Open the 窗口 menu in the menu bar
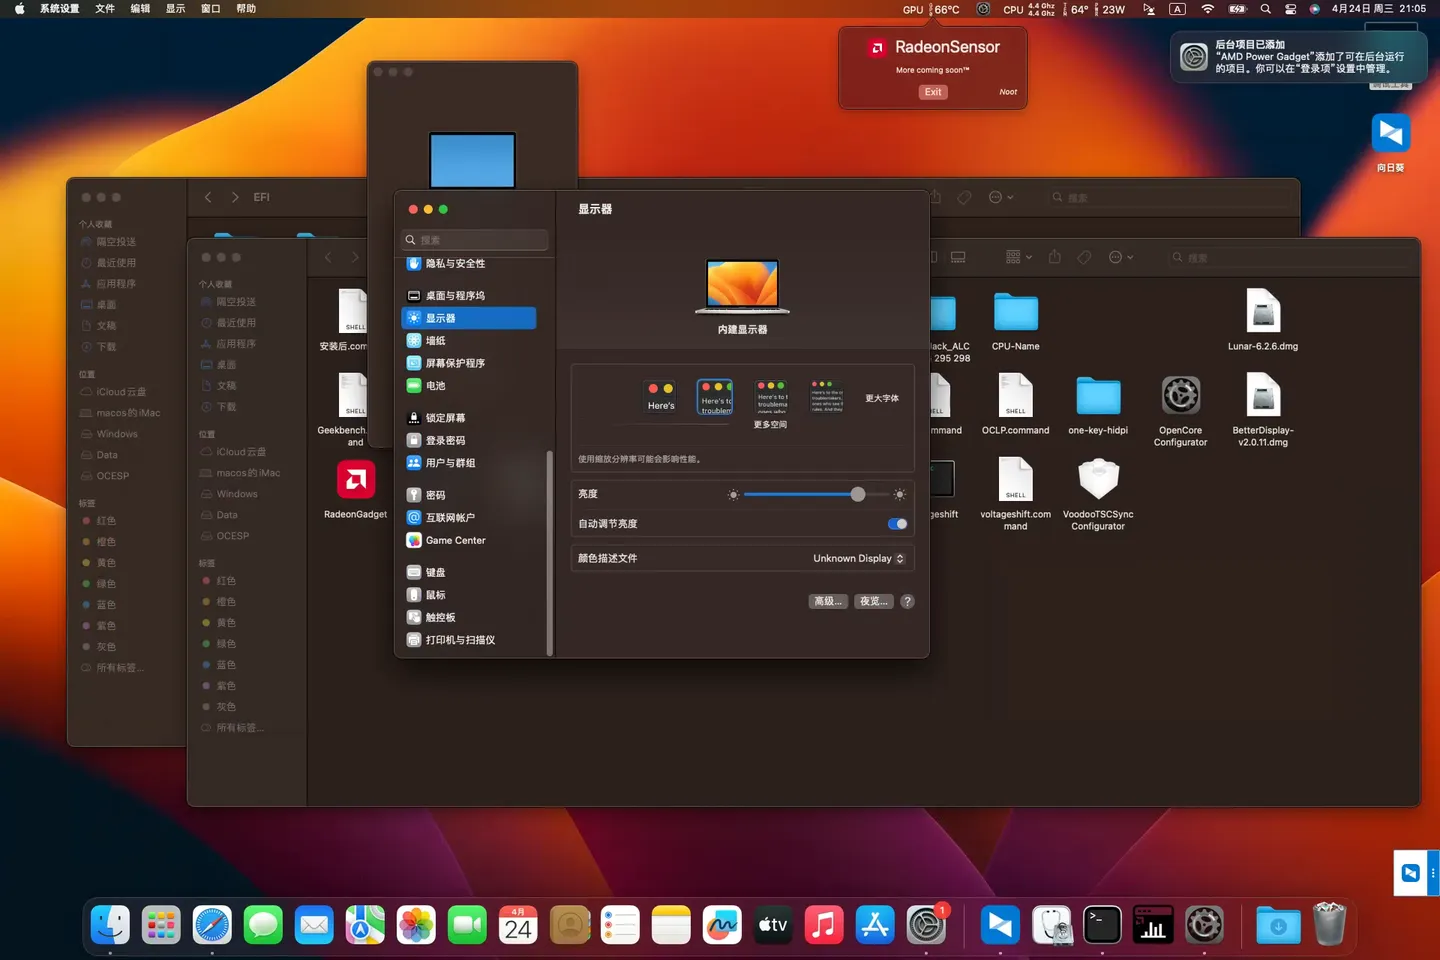The height and width of the screenshot is (960, 1440). [x=210, y=8]
